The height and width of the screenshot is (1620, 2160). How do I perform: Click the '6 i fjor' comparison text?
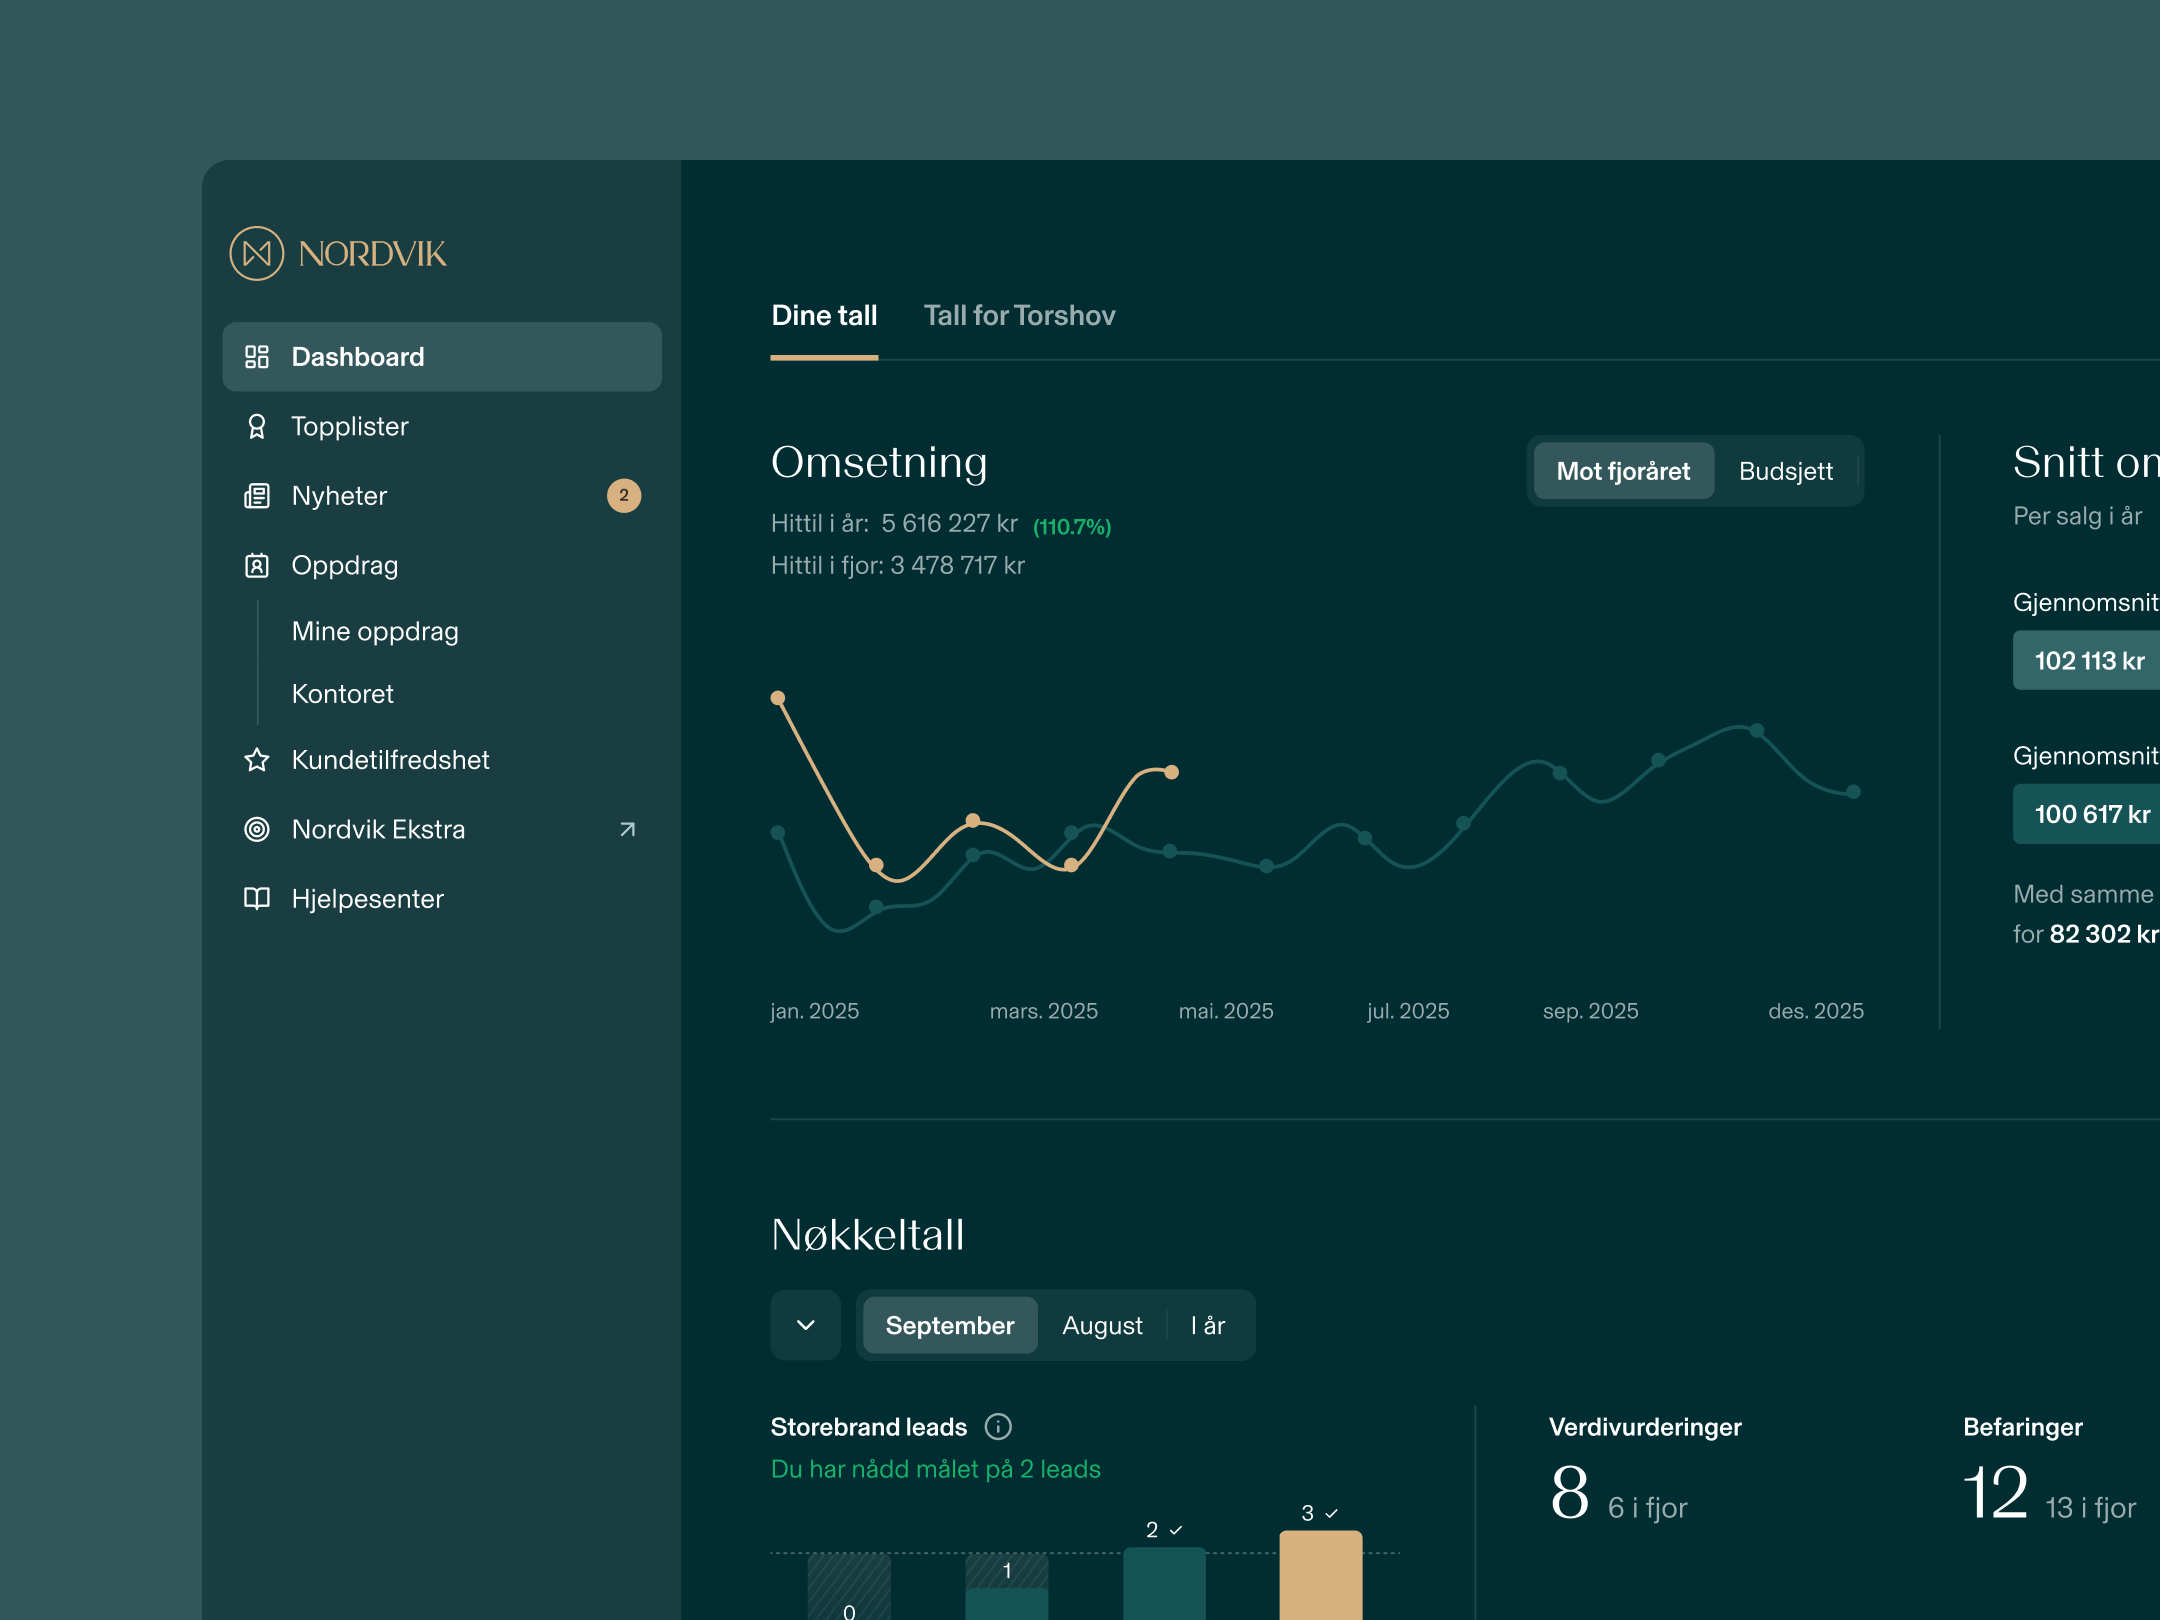click(1648, 1508)
